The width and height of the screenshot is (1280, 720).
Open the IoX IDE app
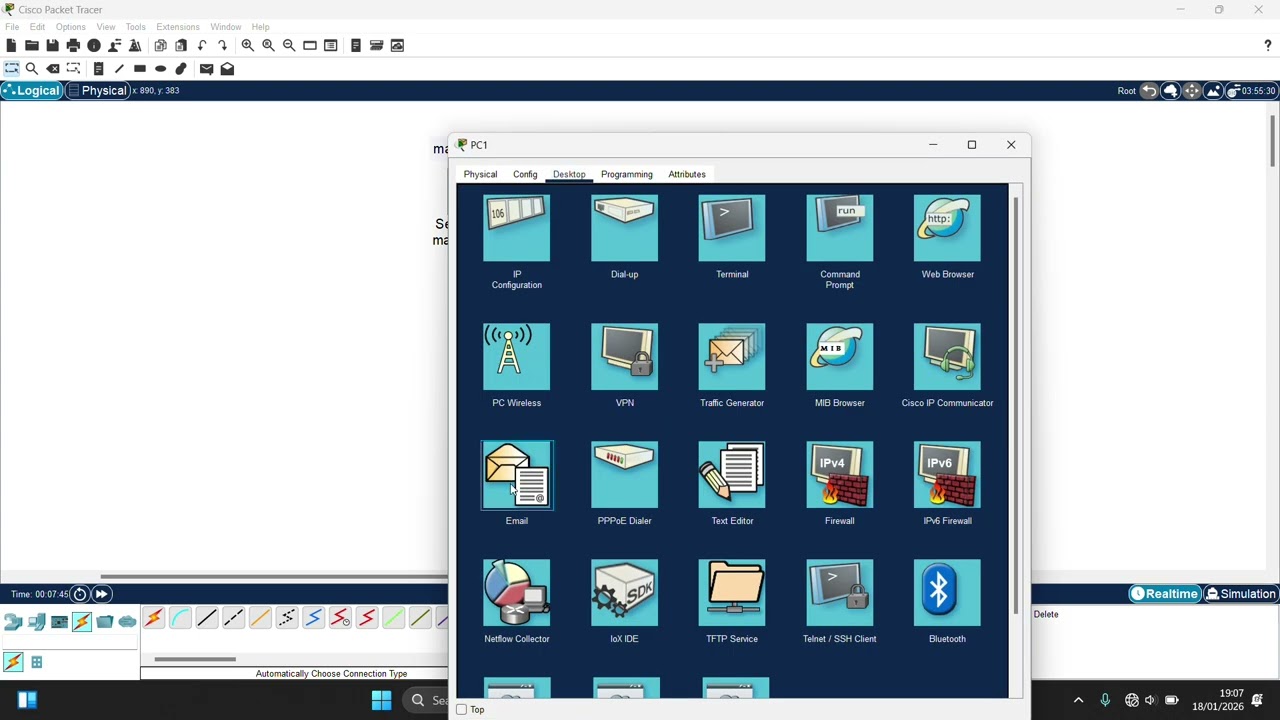[624, 601]
